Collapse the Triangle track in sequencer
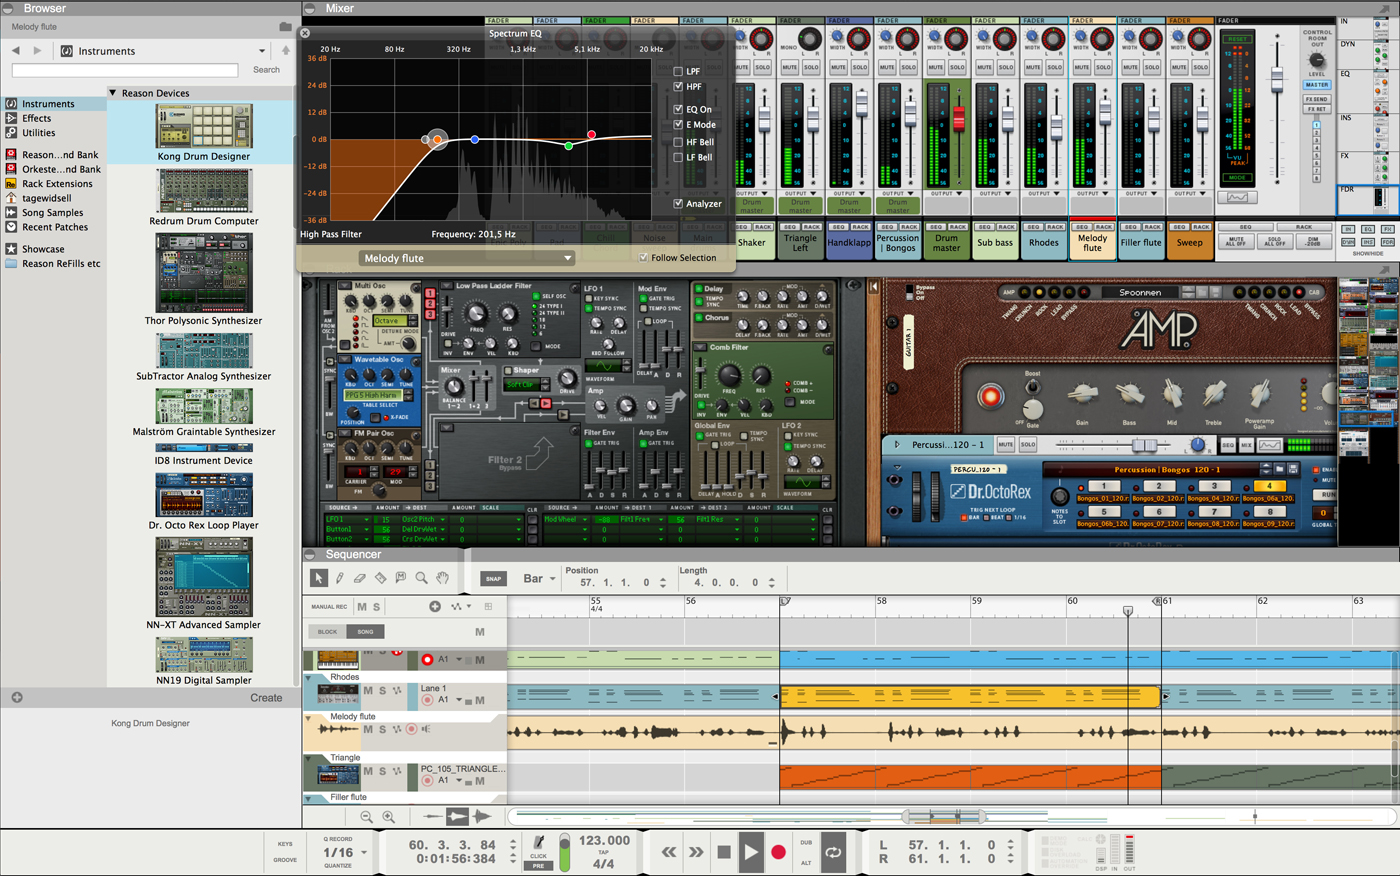The image size is (1400, 876). click(x=309, y=758)
